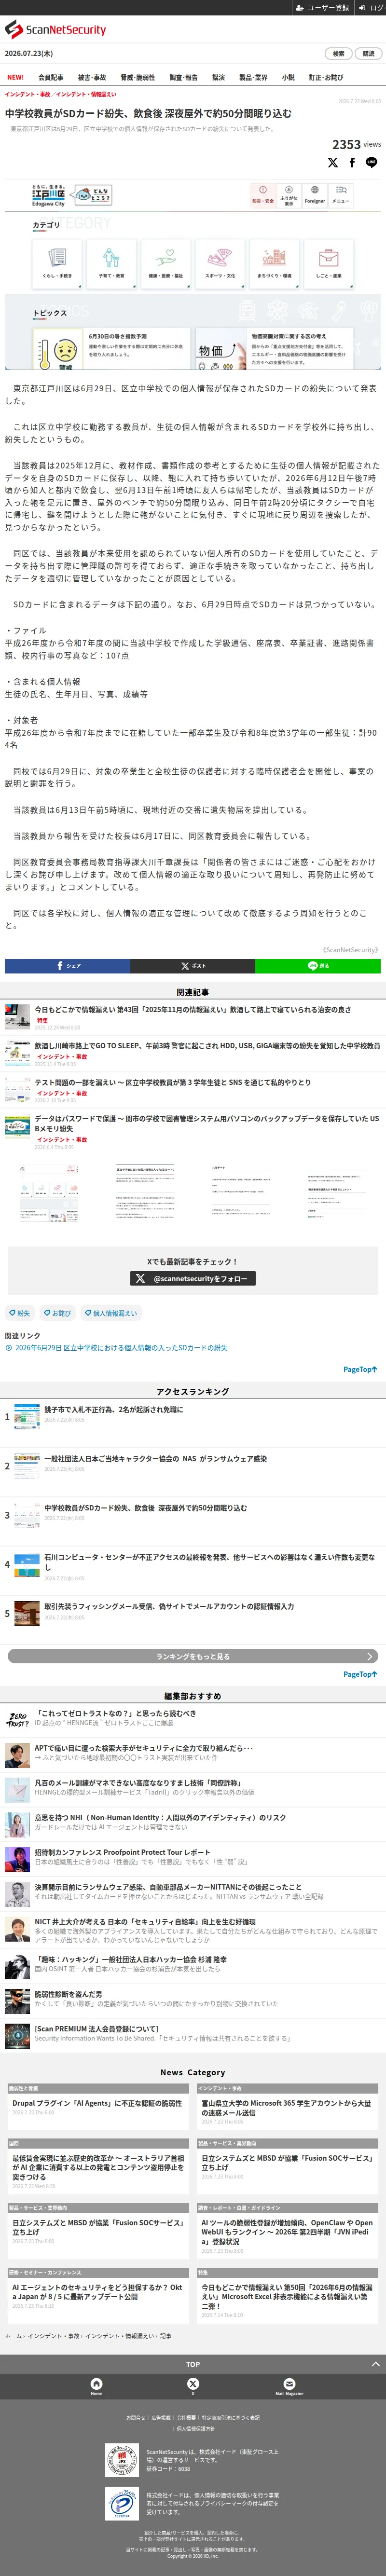Share article via LINE near view count

371,162
